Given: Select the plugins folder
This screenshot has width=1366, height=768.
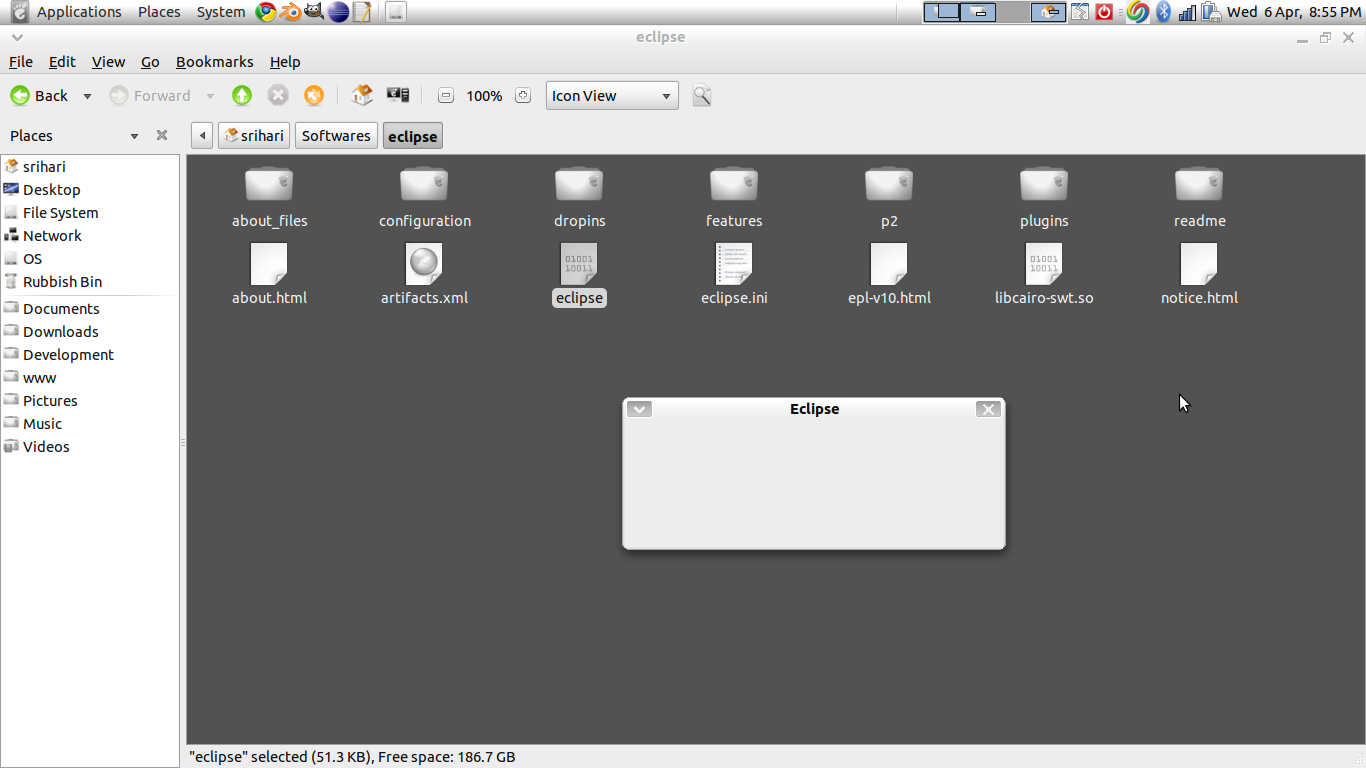Looking at the screenshot, I should coord(1044,197).
